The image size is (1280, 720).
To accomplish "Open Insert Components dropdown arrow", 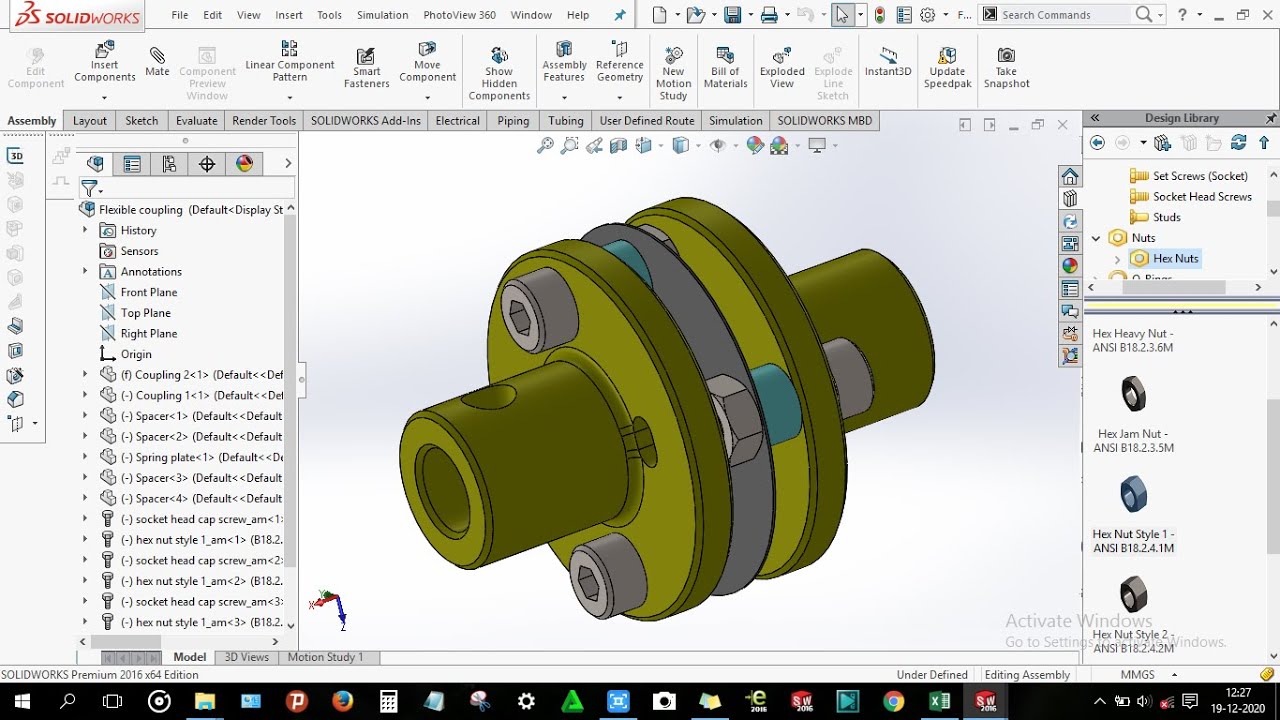I will pyautogui.click(x=105, y=98).
